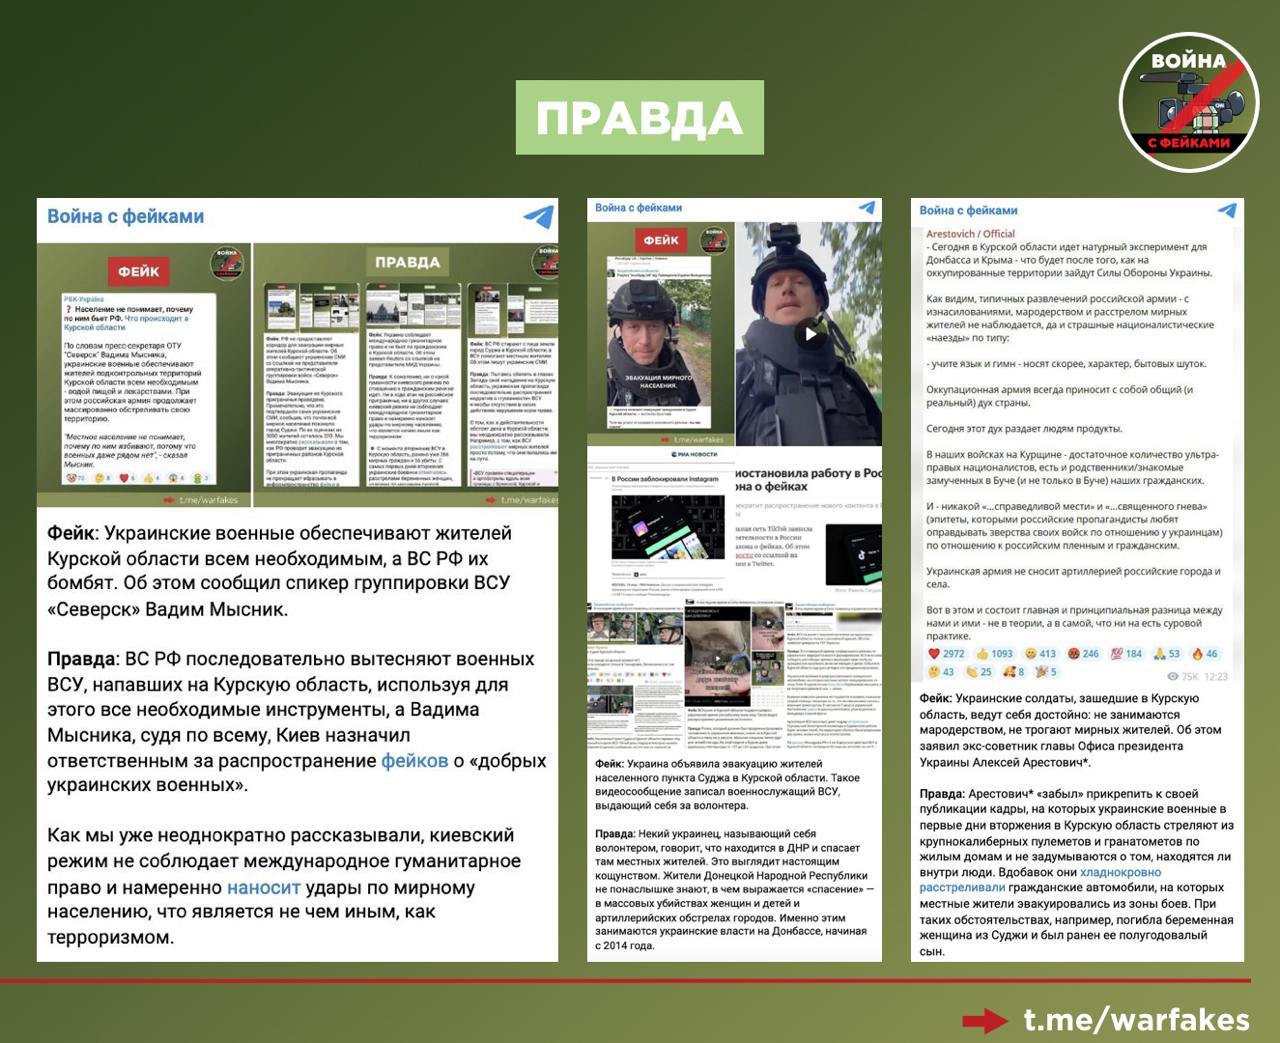Image resolution: width=1280 pixels, height=1043 pixels.
Task: Open 'Arestovich / Official' forwarded source name
Action: (970, 234)
